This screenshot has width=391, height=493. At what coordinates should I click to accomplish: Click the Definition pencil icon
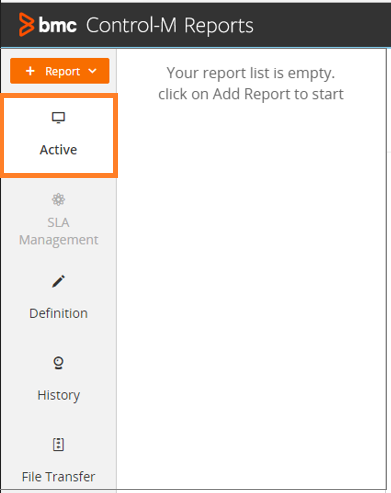58,281
